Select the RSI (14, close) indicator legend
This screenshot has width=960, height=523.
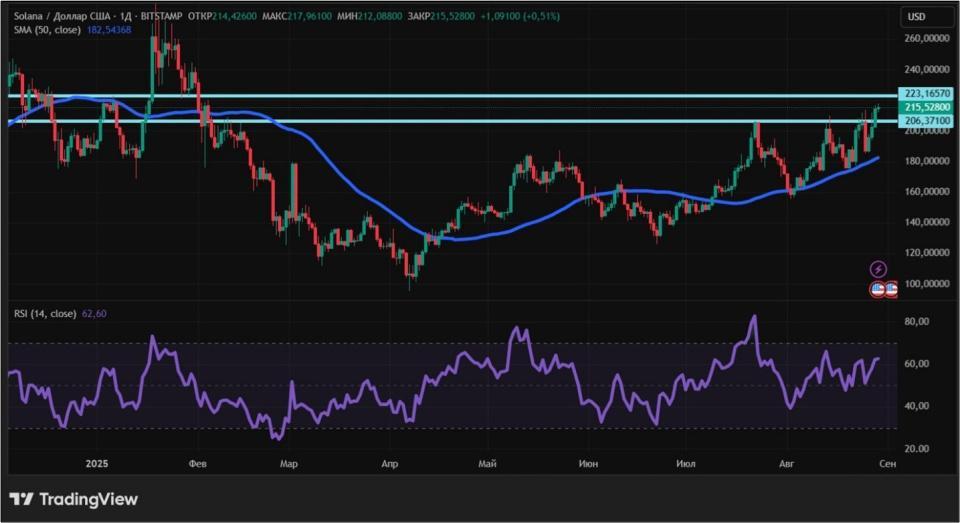(45, 314)
